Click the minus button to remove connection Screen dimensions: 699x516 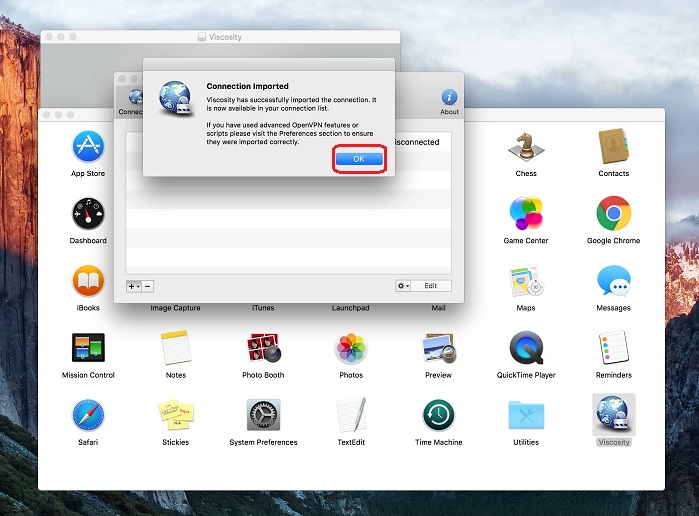point(148,286)
